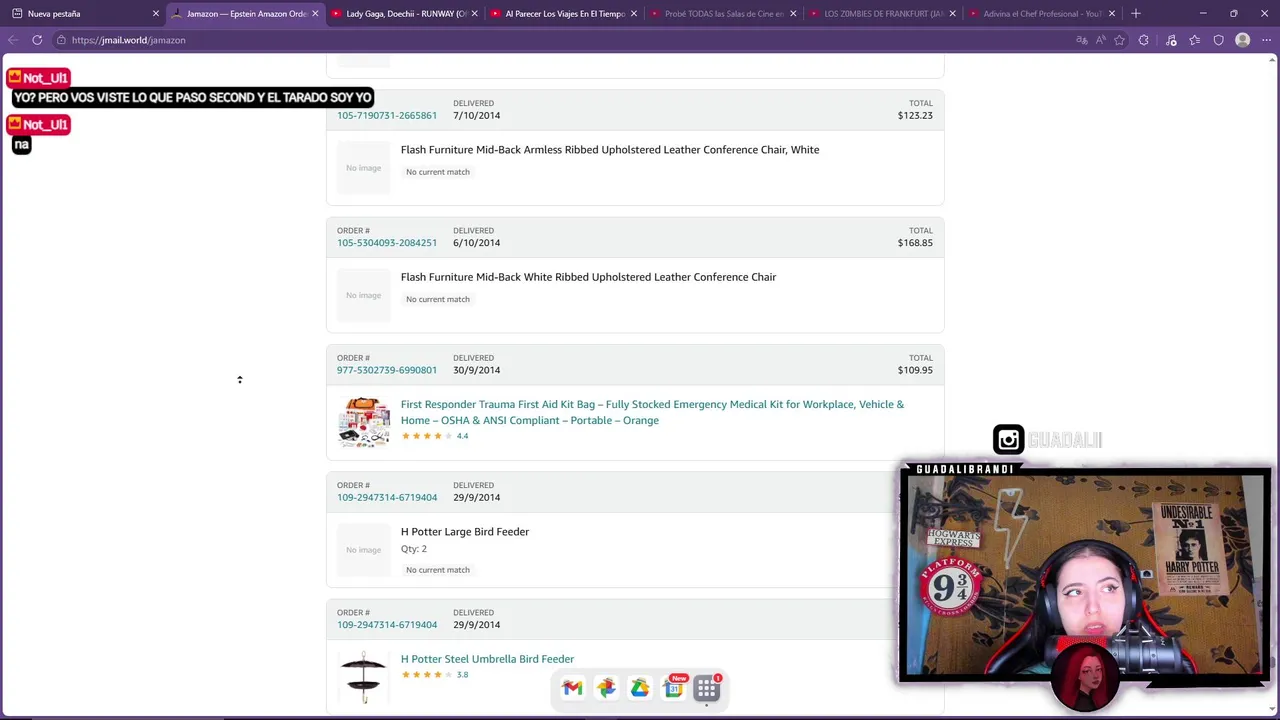Open order number 105-7190731-2665861
1280x720 pixels.
(387, 115)
